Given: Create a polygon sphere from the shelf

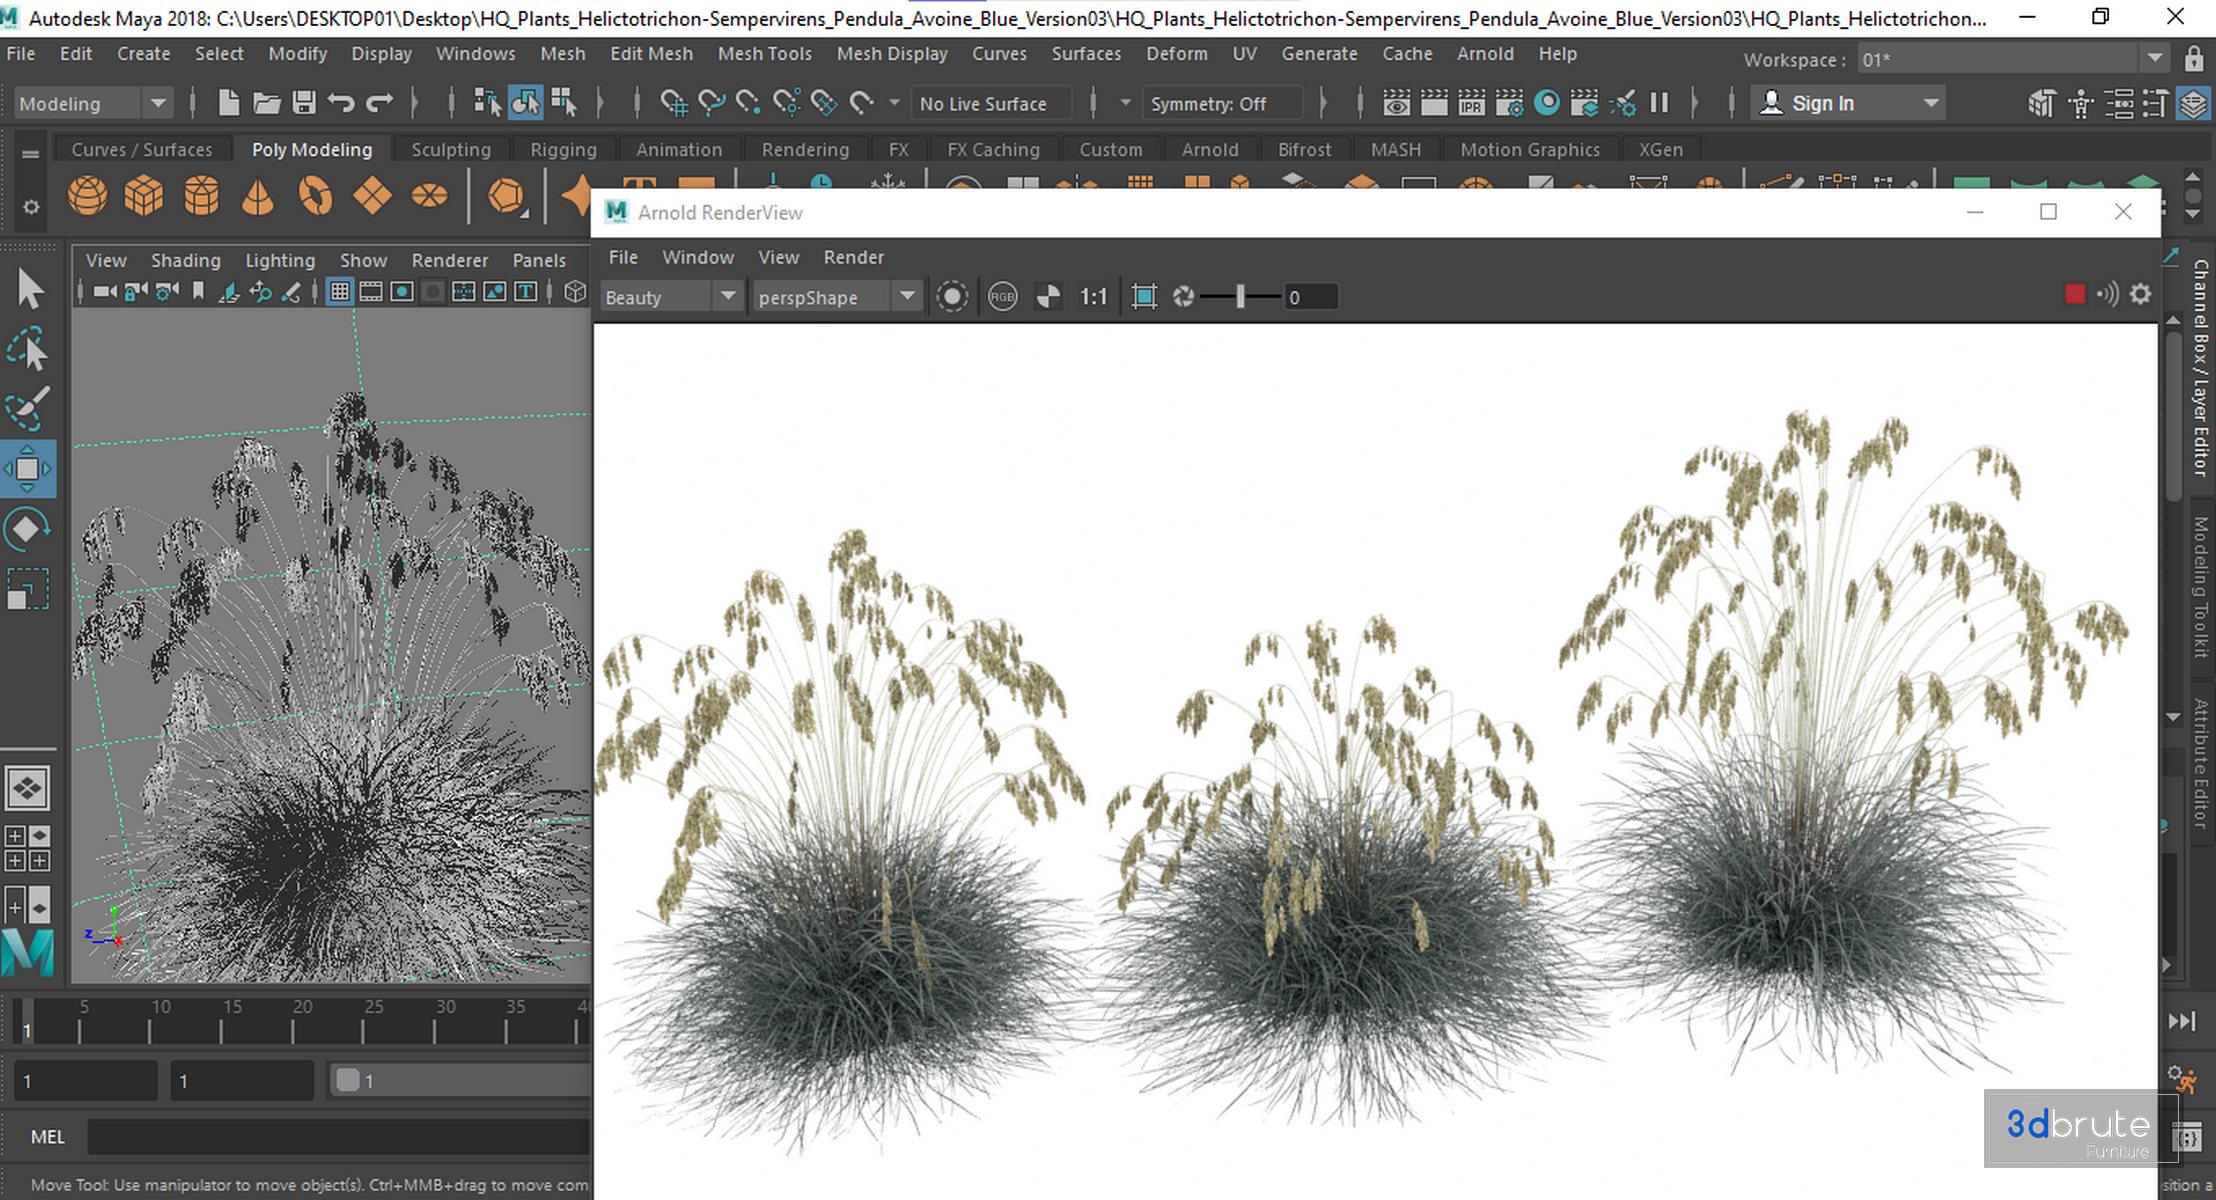Looking at the screenshot, I should pyautogui.click(x=87, y=195).
